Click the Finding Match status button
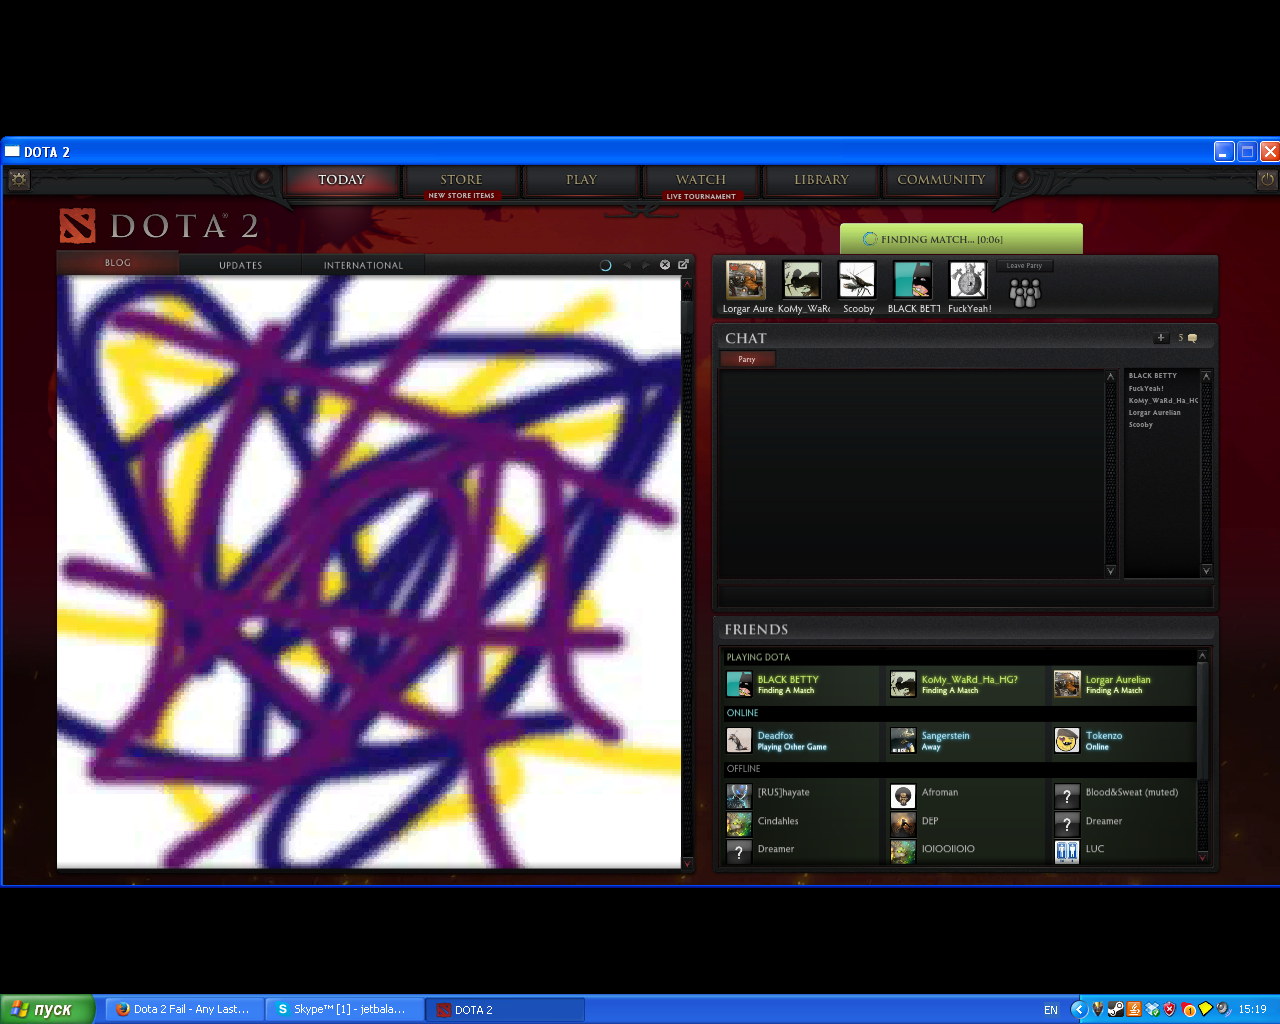Screen dimensions: 1280x1024 point(961,239)
